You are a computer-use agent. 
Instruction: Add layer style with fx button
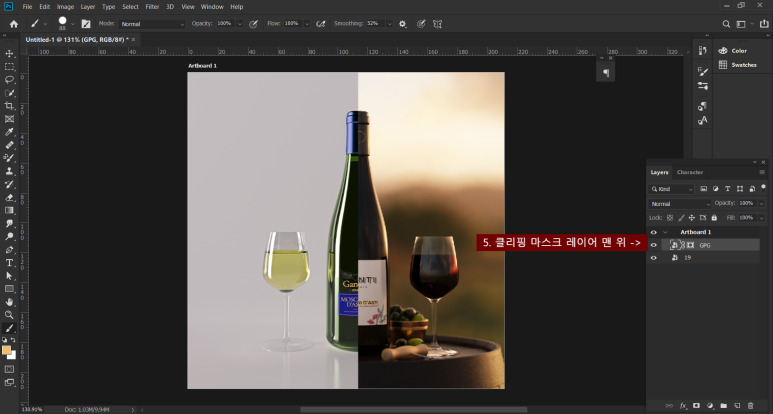coord(683,406)
